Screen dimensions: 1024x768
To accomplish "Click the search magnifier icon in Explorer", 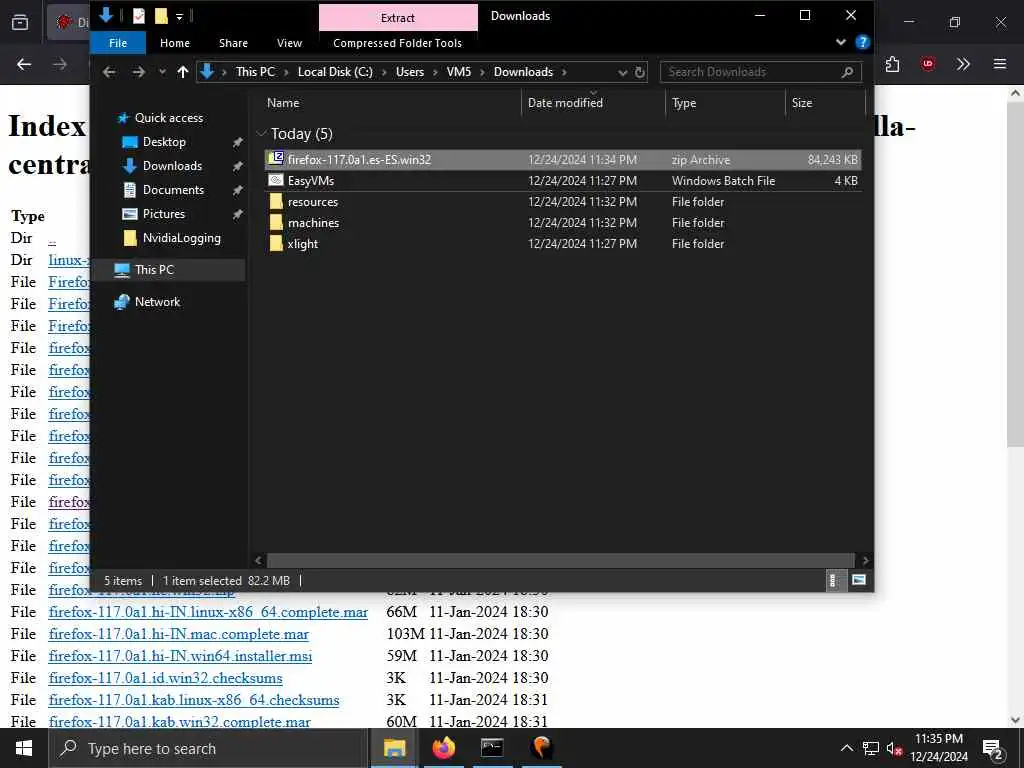I will [x=847, y=72].
